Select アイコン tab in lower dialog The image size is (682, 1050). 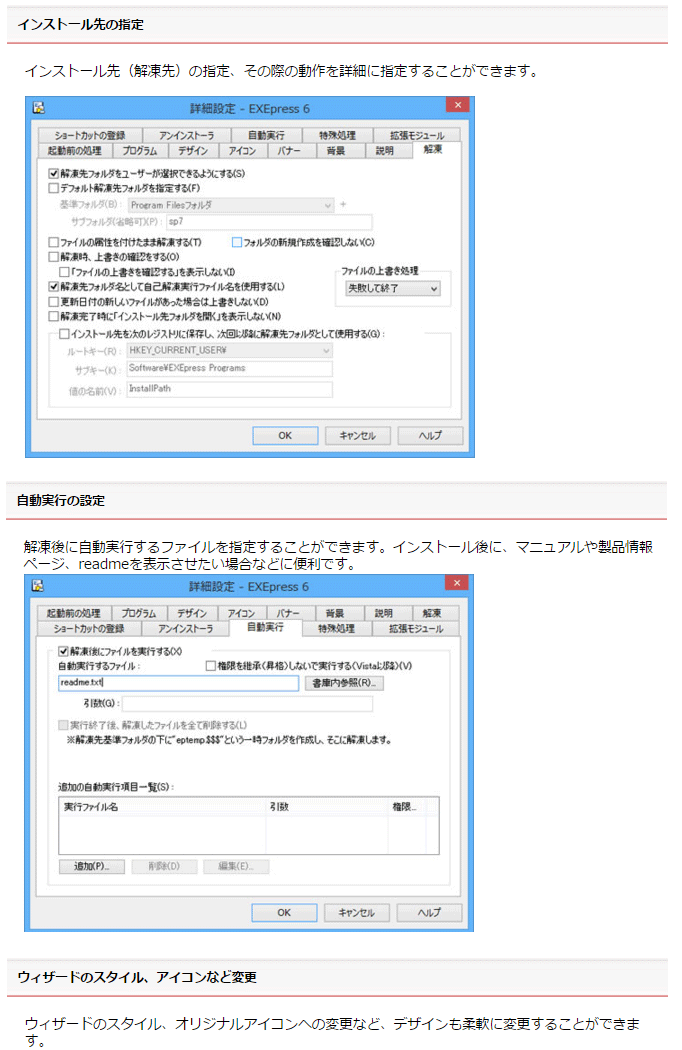point(241,613)
